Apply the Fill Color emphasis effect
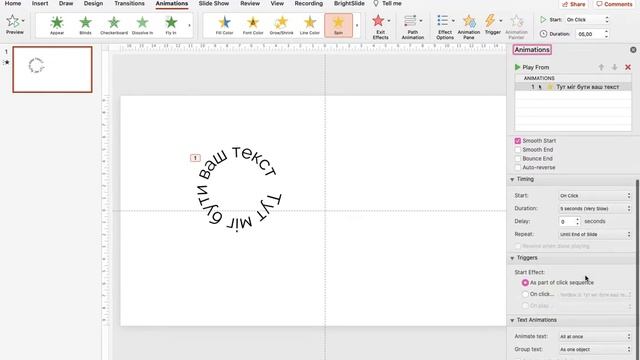The width and height of the screenshot is (640, 360). pos(224,25)
